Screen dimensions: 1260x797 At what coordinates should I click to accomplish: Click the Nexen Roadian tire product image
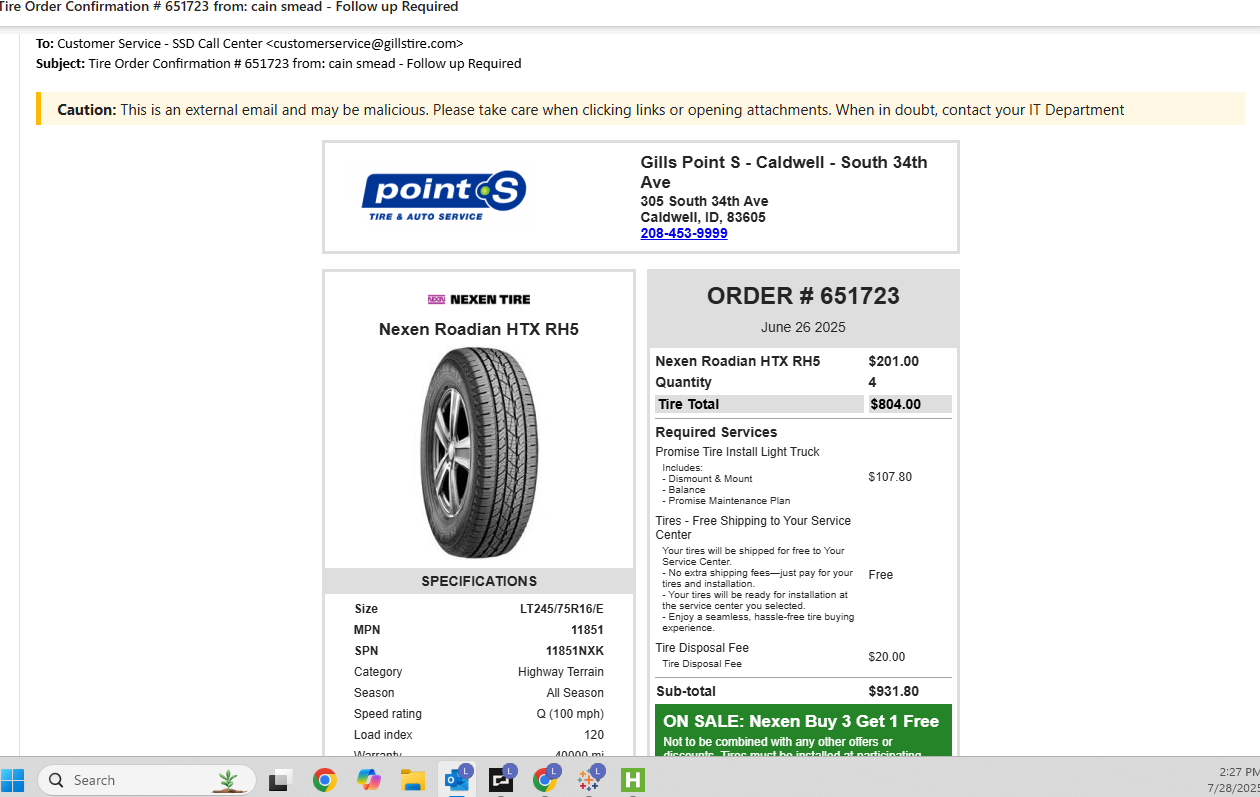(x=479, y=453)
